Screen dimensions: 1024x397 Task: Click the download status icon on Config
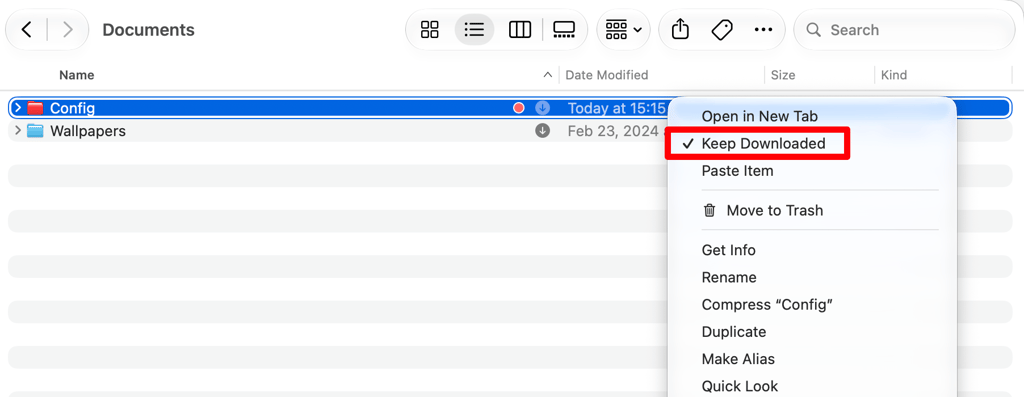coord(543,108)
